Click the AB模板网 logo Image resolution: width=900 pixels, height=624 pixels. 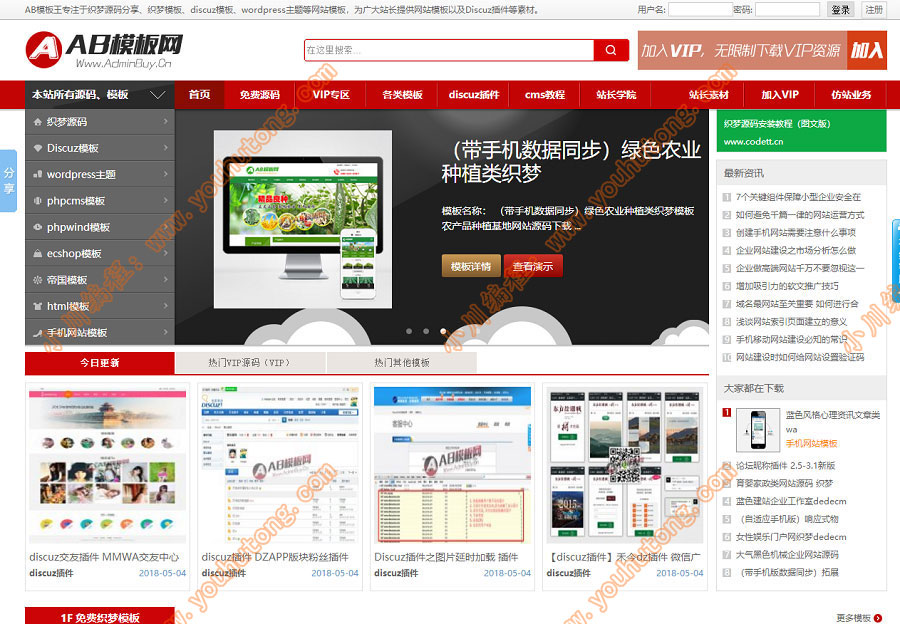coord(104,49)
